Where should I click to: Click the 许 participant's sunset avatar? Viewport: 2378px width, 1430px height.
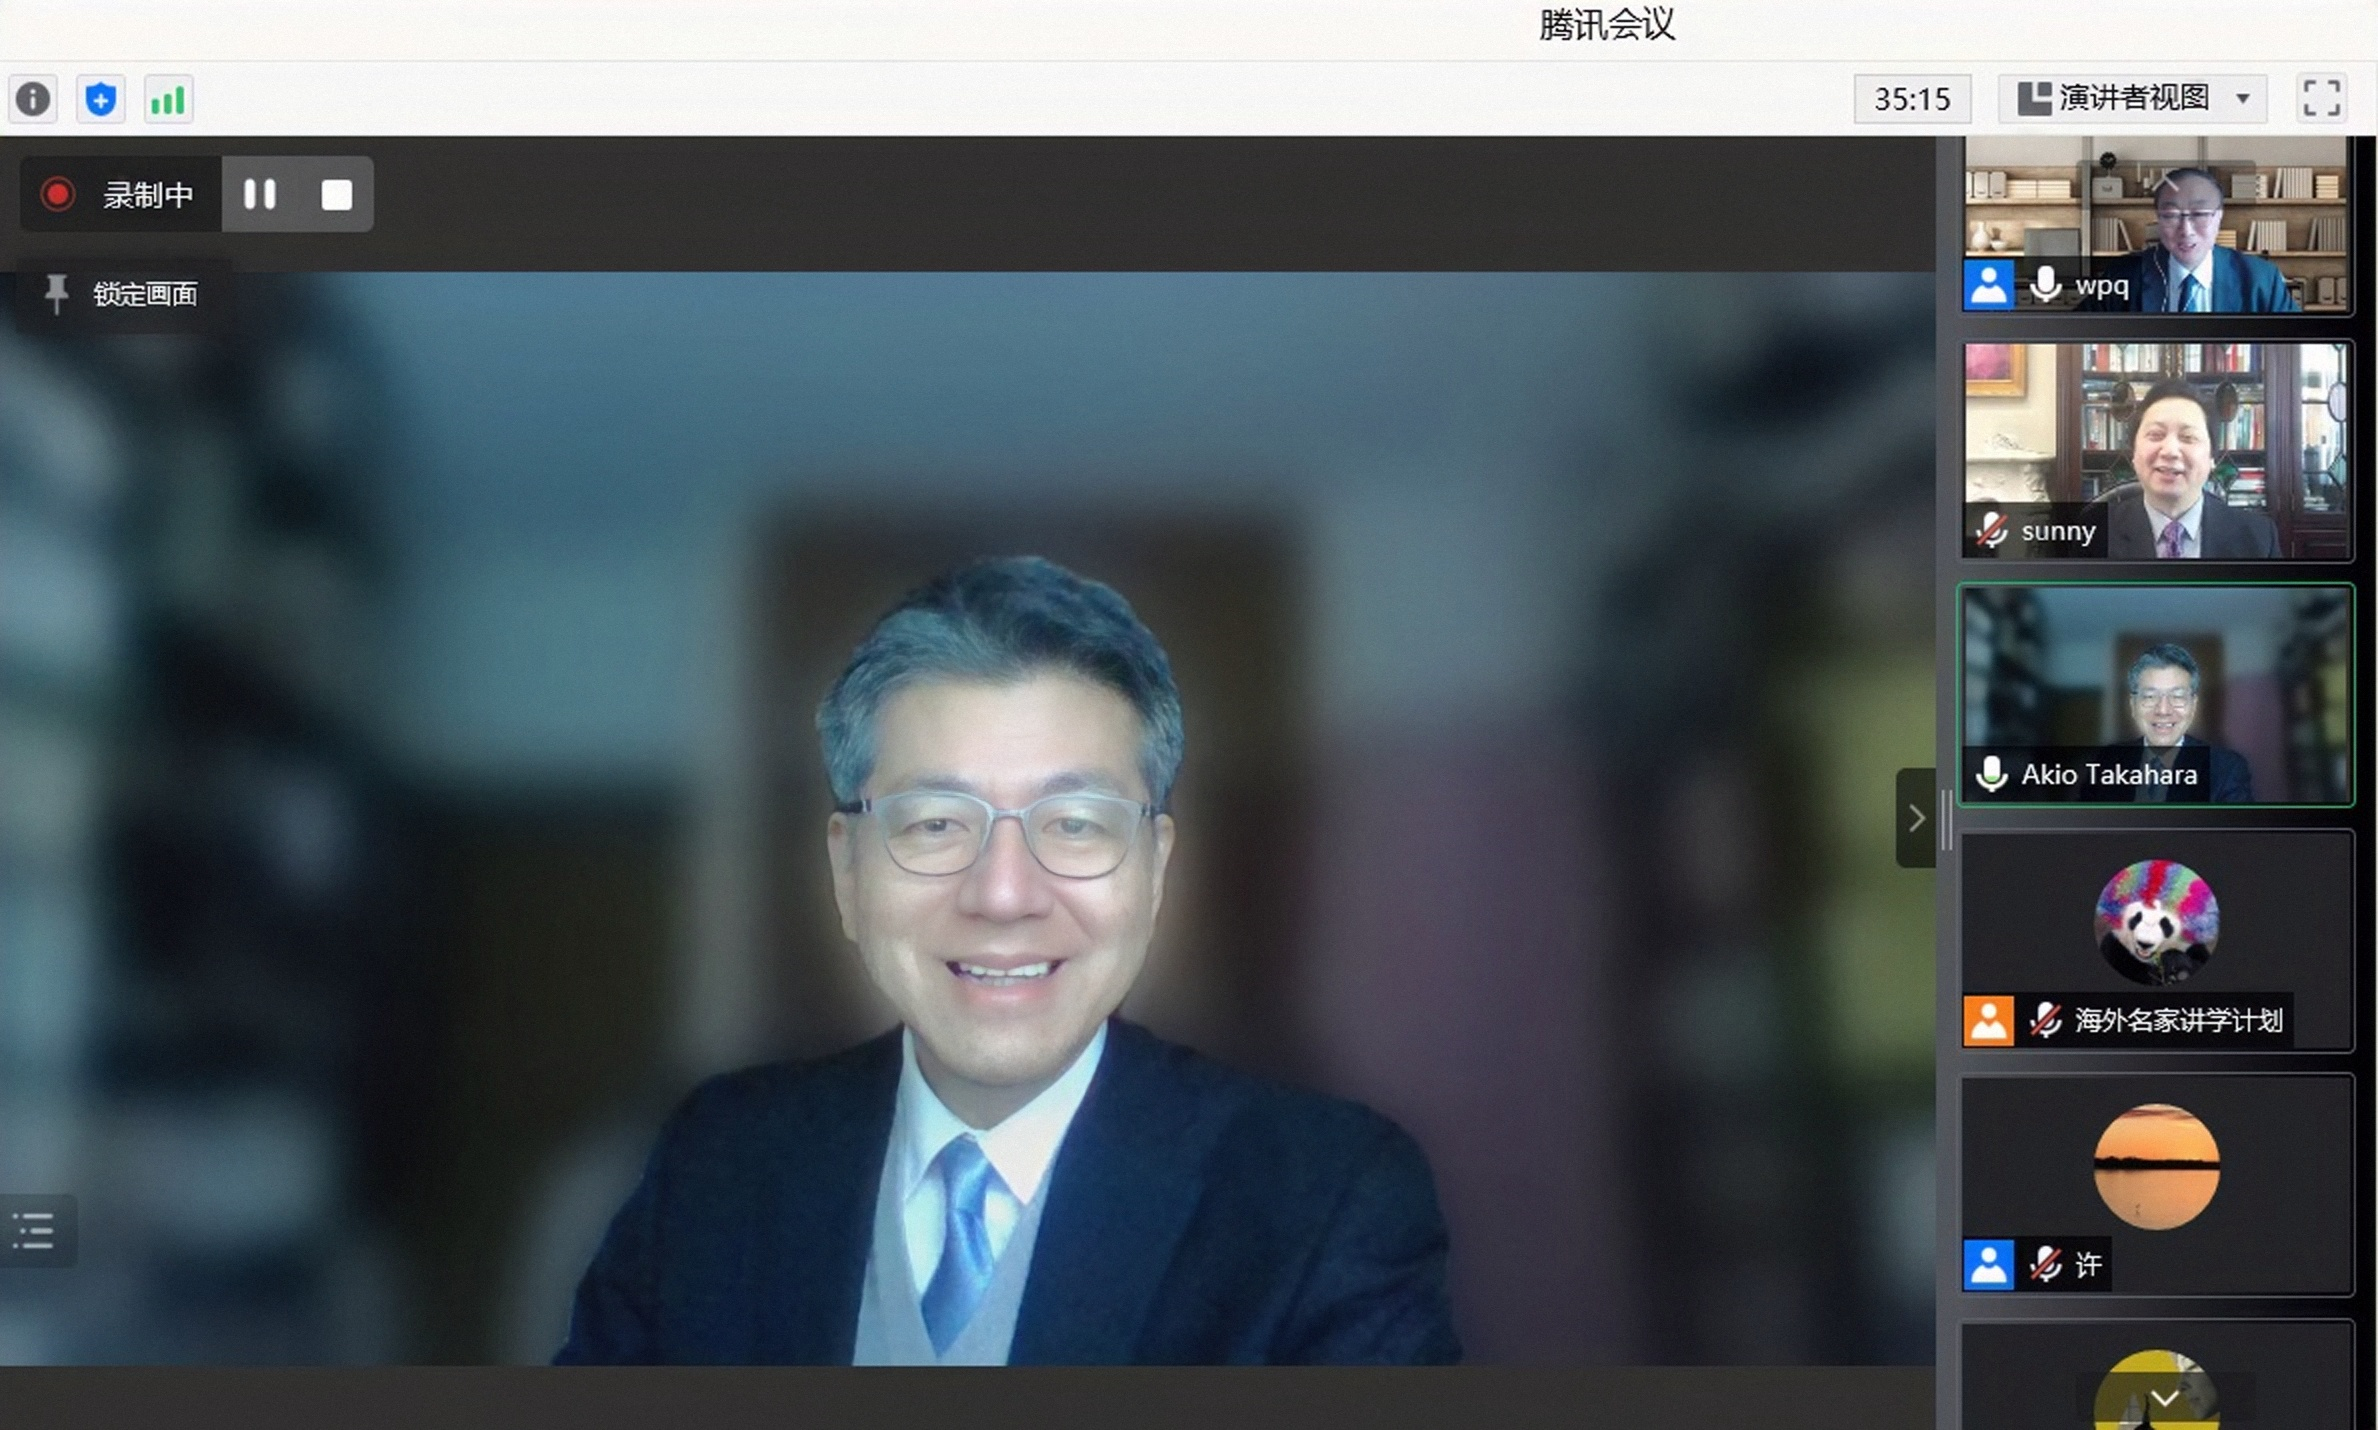pyautogui.click(x=2156, y=1166)
